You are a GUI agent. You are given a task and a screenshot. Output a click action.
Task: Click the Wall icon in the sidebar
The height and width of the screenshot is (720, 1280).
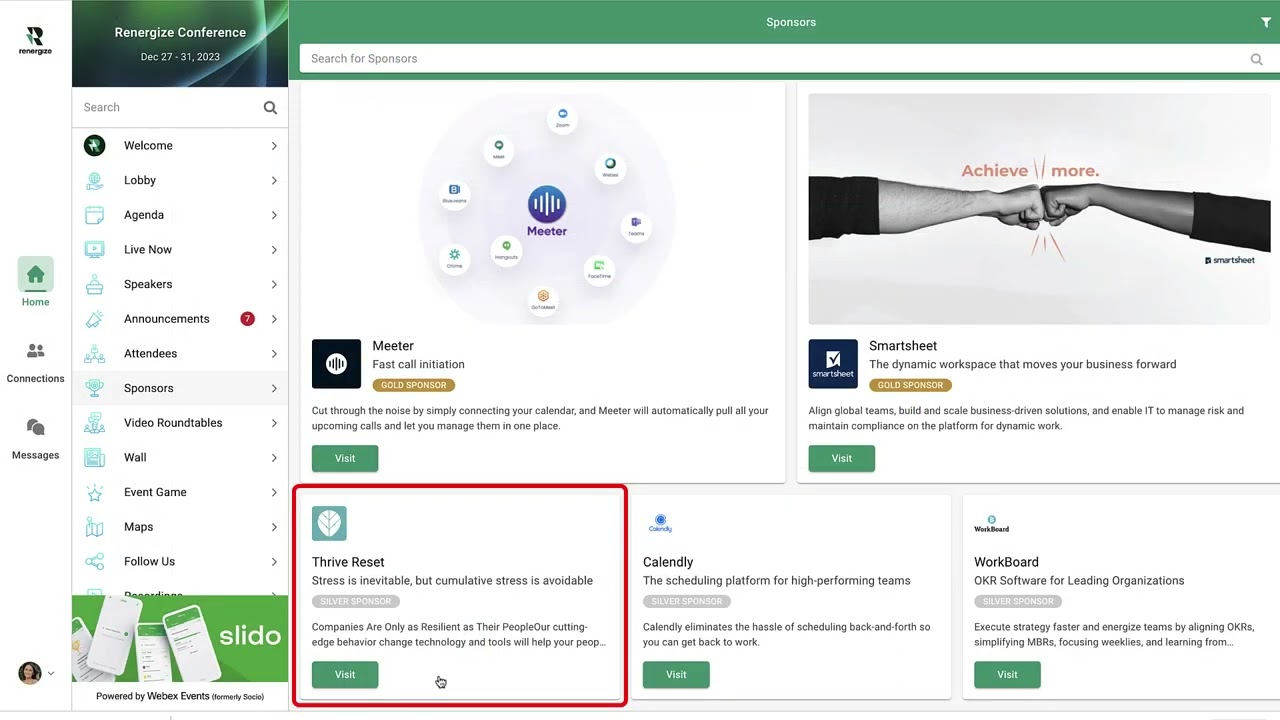(x=95, y=458)
